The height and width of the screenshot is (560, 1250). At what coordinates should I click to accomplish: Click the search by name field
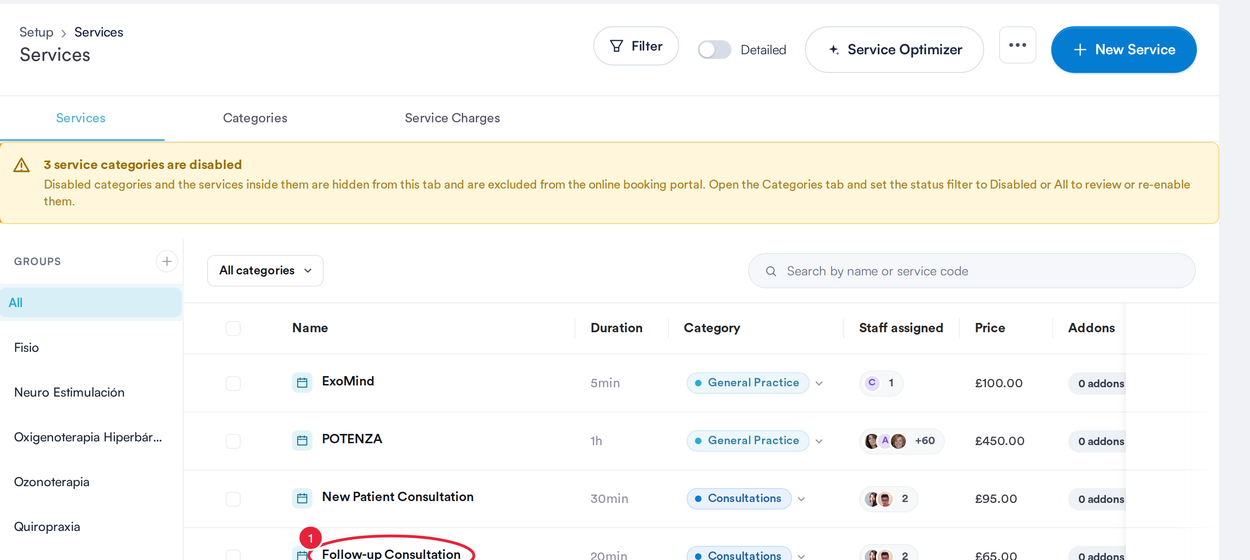pos(972,271)
